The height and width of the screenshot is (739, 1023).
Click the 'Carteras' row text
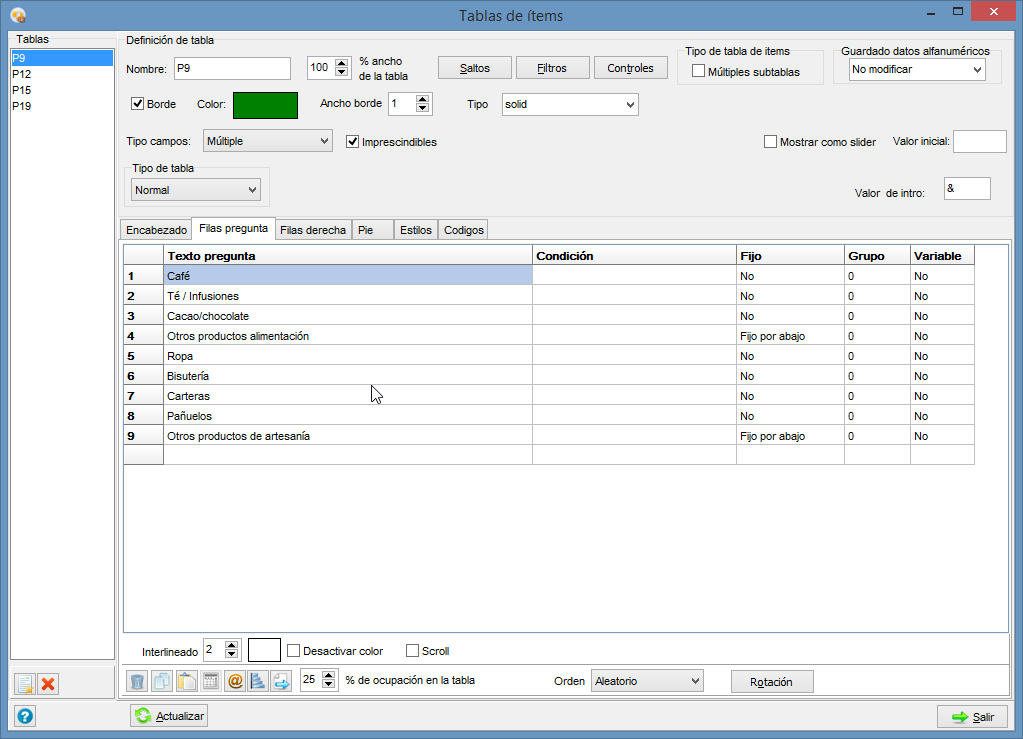pyautogui.click(x=189, y=397)
